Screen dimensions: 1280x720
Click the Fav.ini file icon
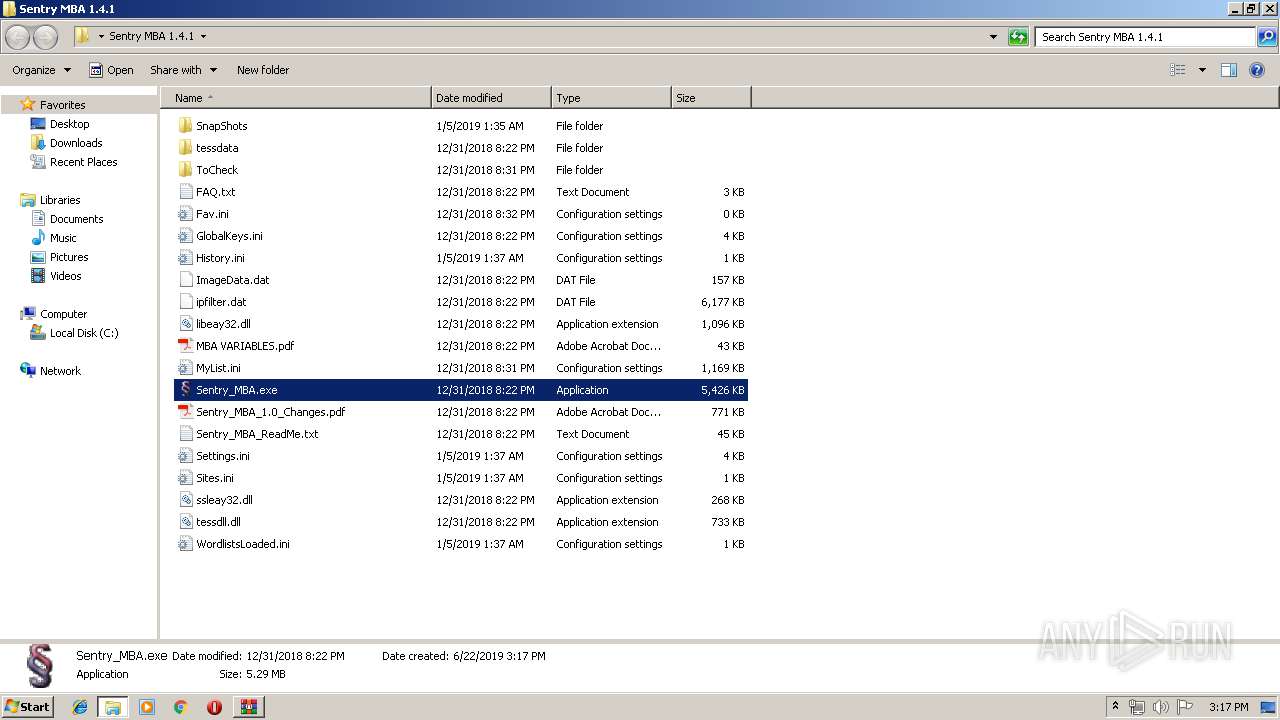pos(185,214)
